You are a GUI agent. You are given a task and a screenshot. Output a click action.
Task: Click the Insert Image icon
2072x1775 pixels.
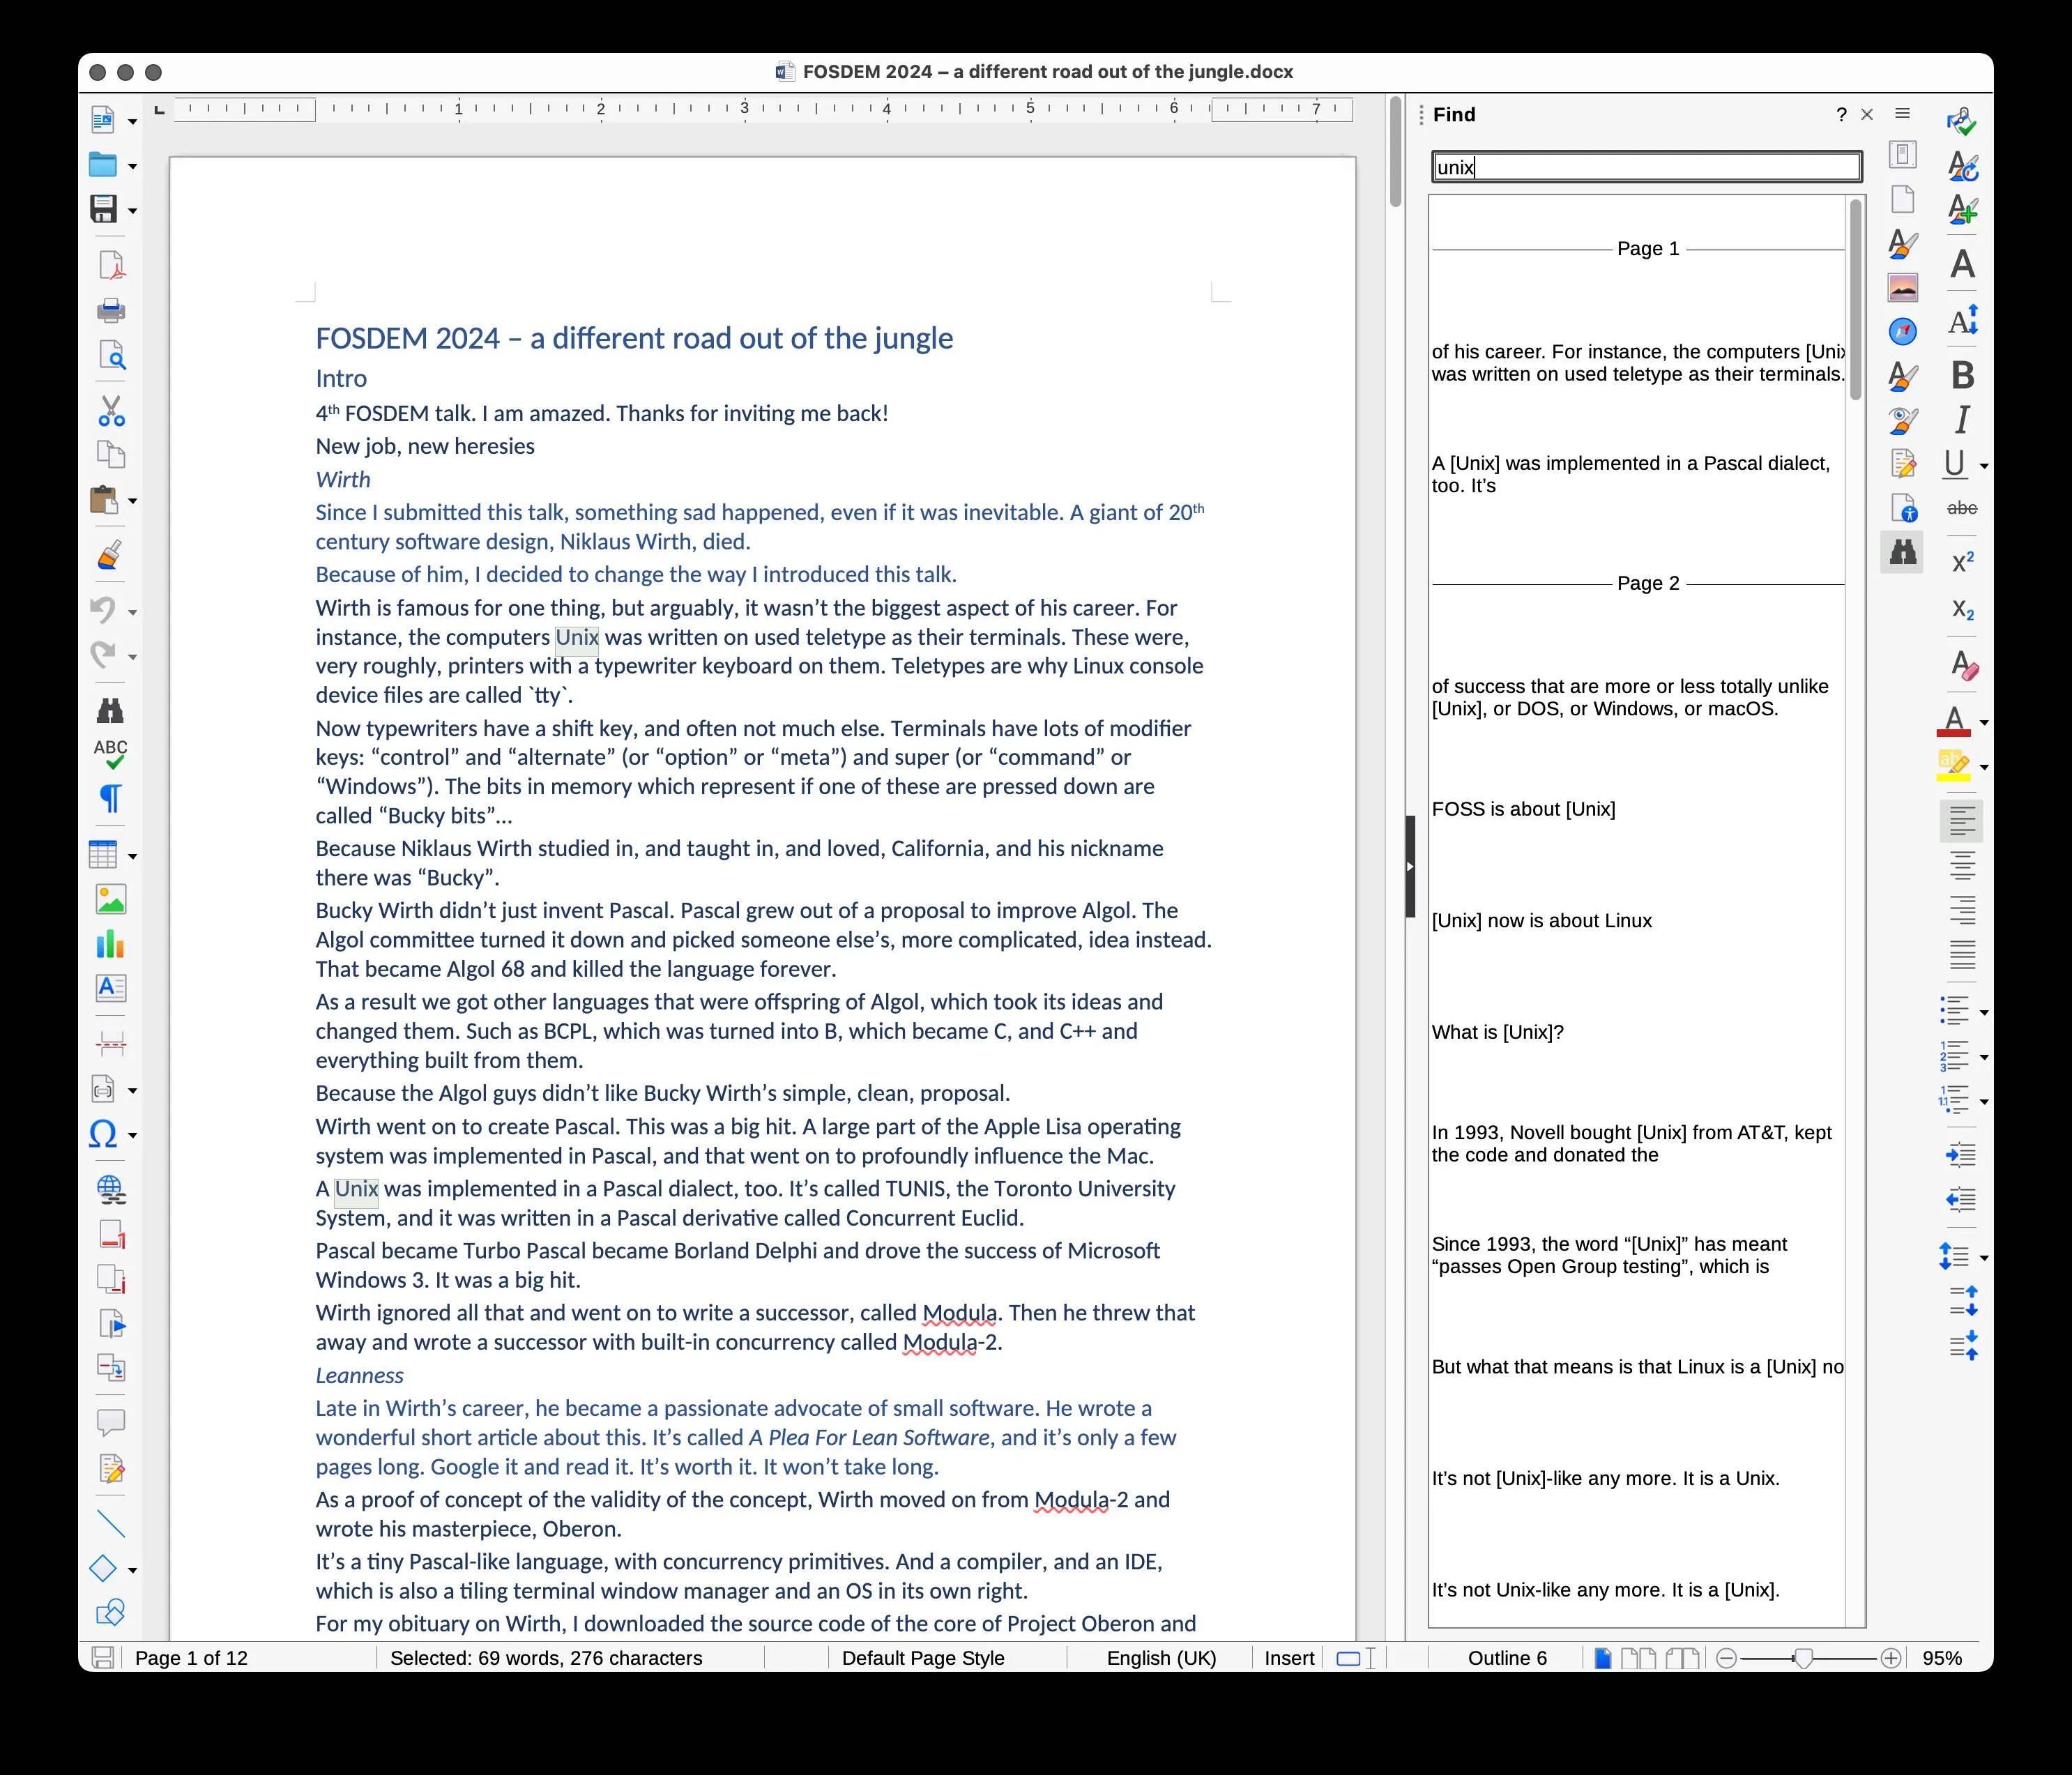point(111,899)
